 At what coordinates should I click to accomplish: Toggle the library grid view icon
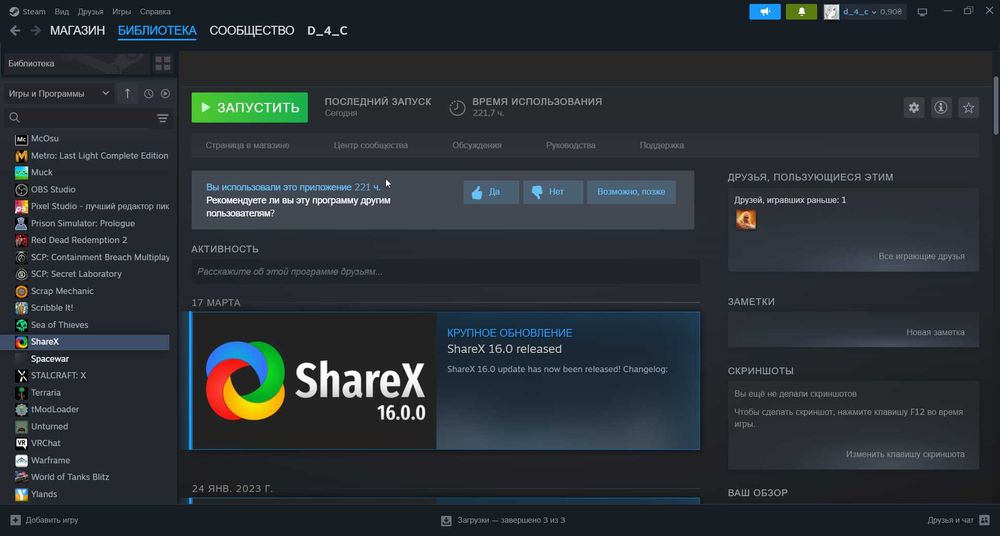pos(163,63)
